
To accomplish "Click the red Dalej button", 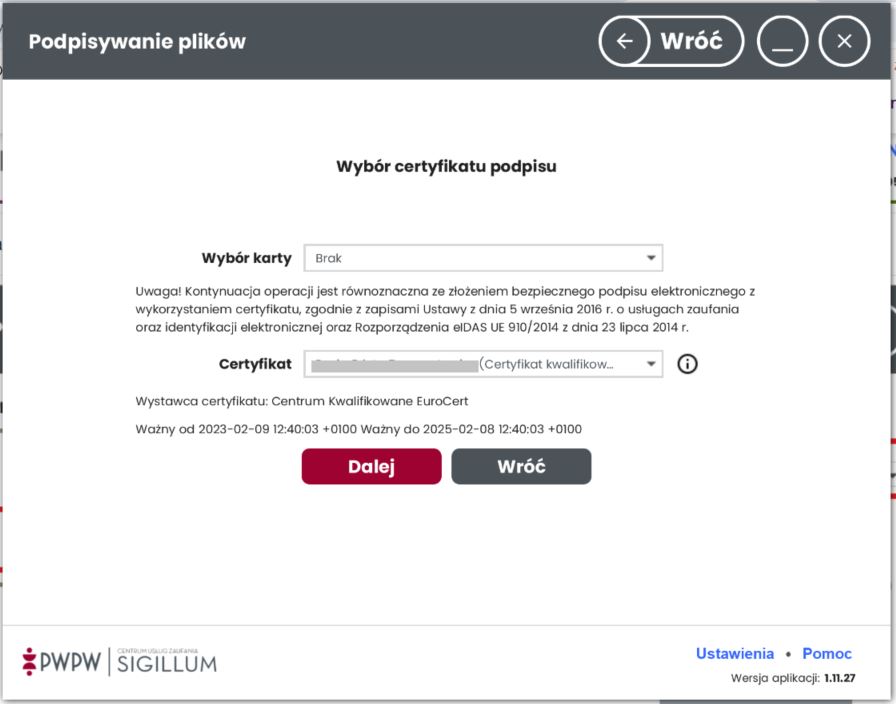I will (371, 466).
